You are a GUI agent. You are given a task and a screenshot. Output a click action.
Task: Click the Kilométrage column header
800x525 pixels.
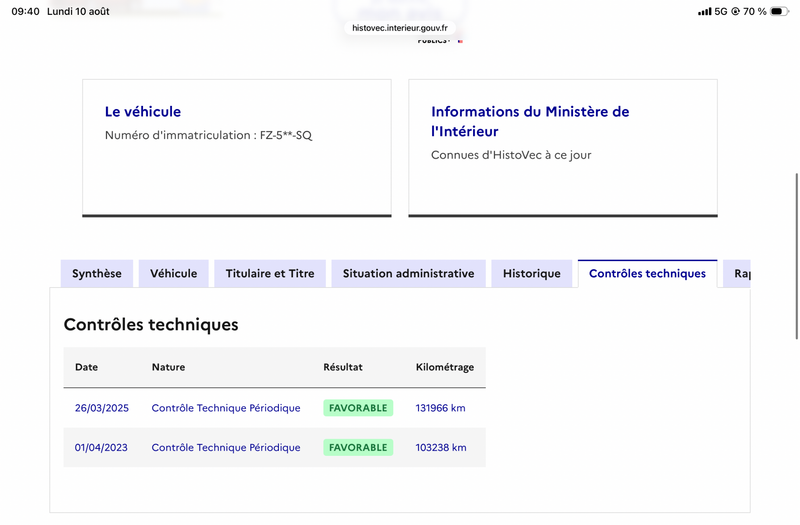tap(445, 367)
